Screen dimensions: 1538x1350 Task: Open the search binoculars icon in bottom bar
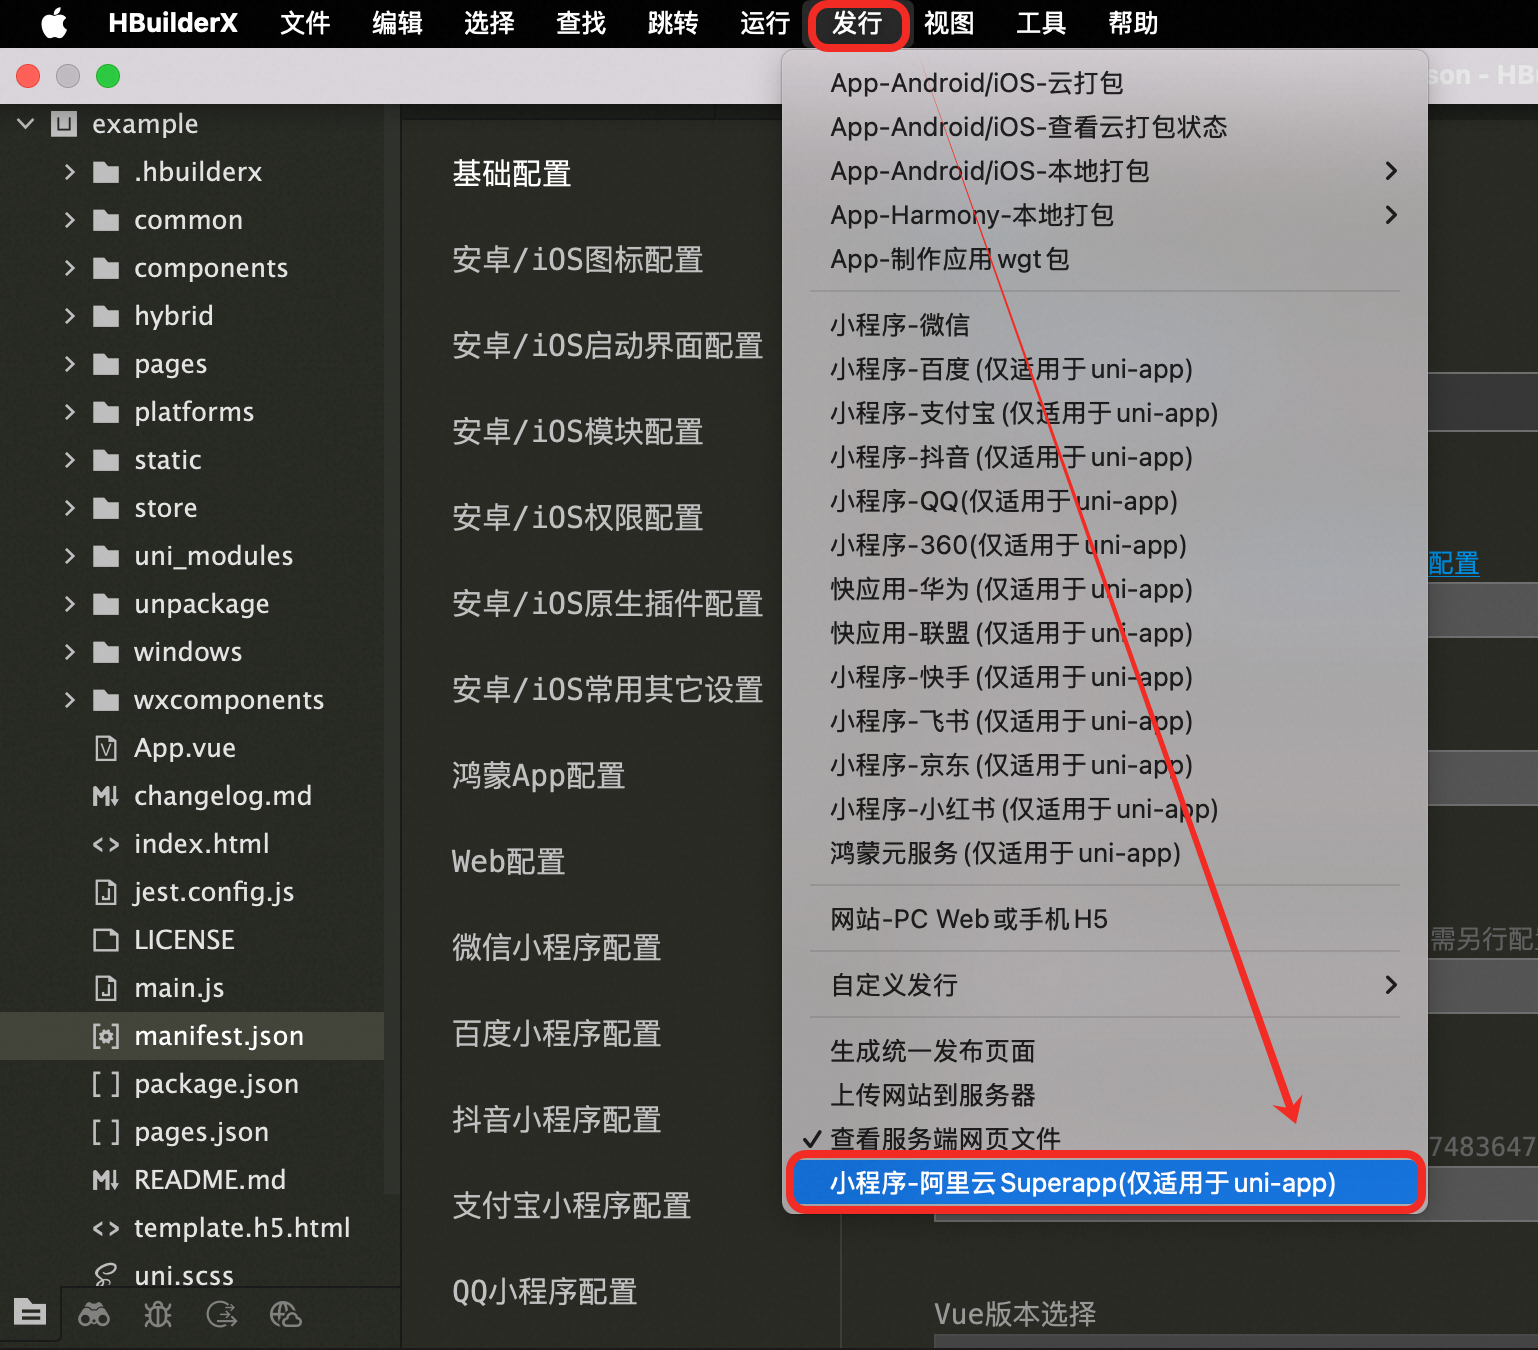[x=94, y=1314]
